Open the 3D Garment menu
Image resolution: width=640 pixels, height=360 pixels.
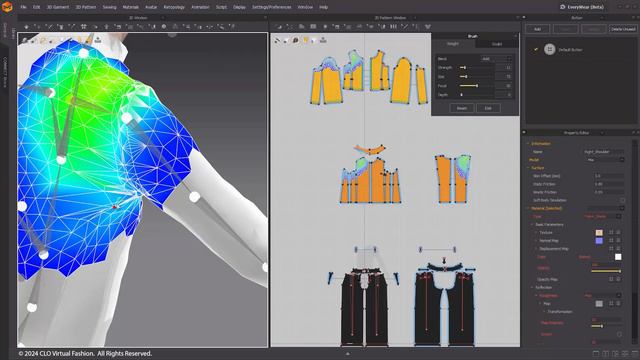(x=58, y=7)
